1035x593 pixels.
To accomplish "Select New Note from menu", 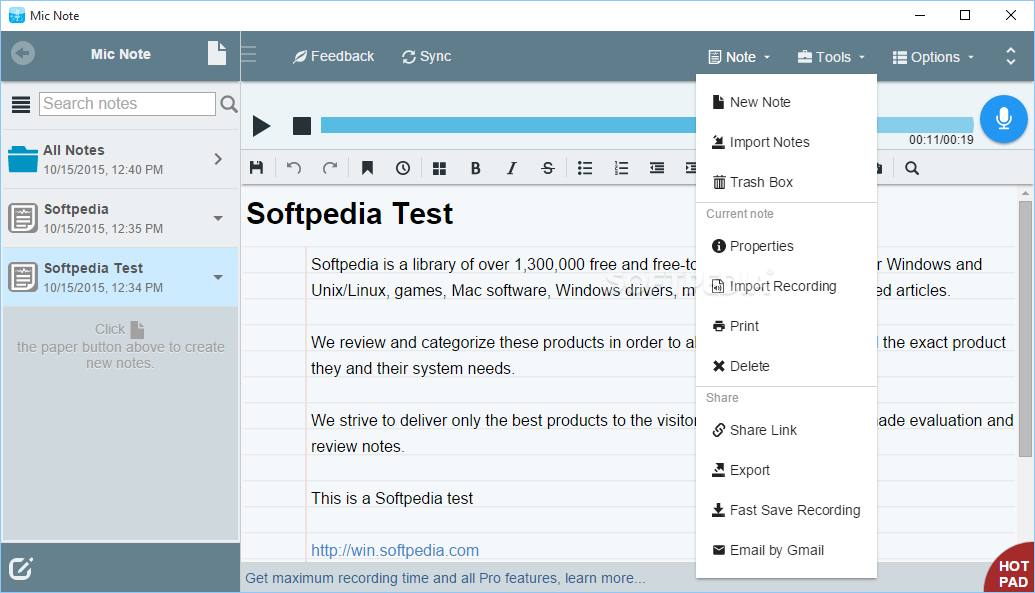I will click(x=786, y=102).
